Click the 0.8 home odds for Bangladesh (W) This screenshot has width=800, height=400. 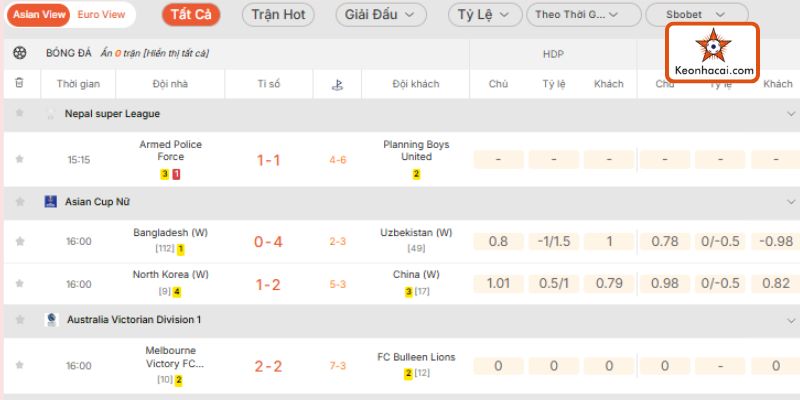tap(498, 241)
